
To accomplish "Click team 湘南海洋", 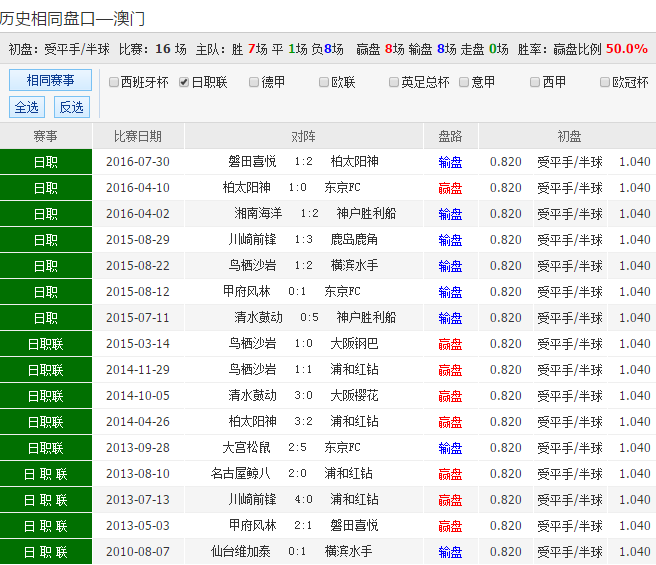I will point(258,213).
